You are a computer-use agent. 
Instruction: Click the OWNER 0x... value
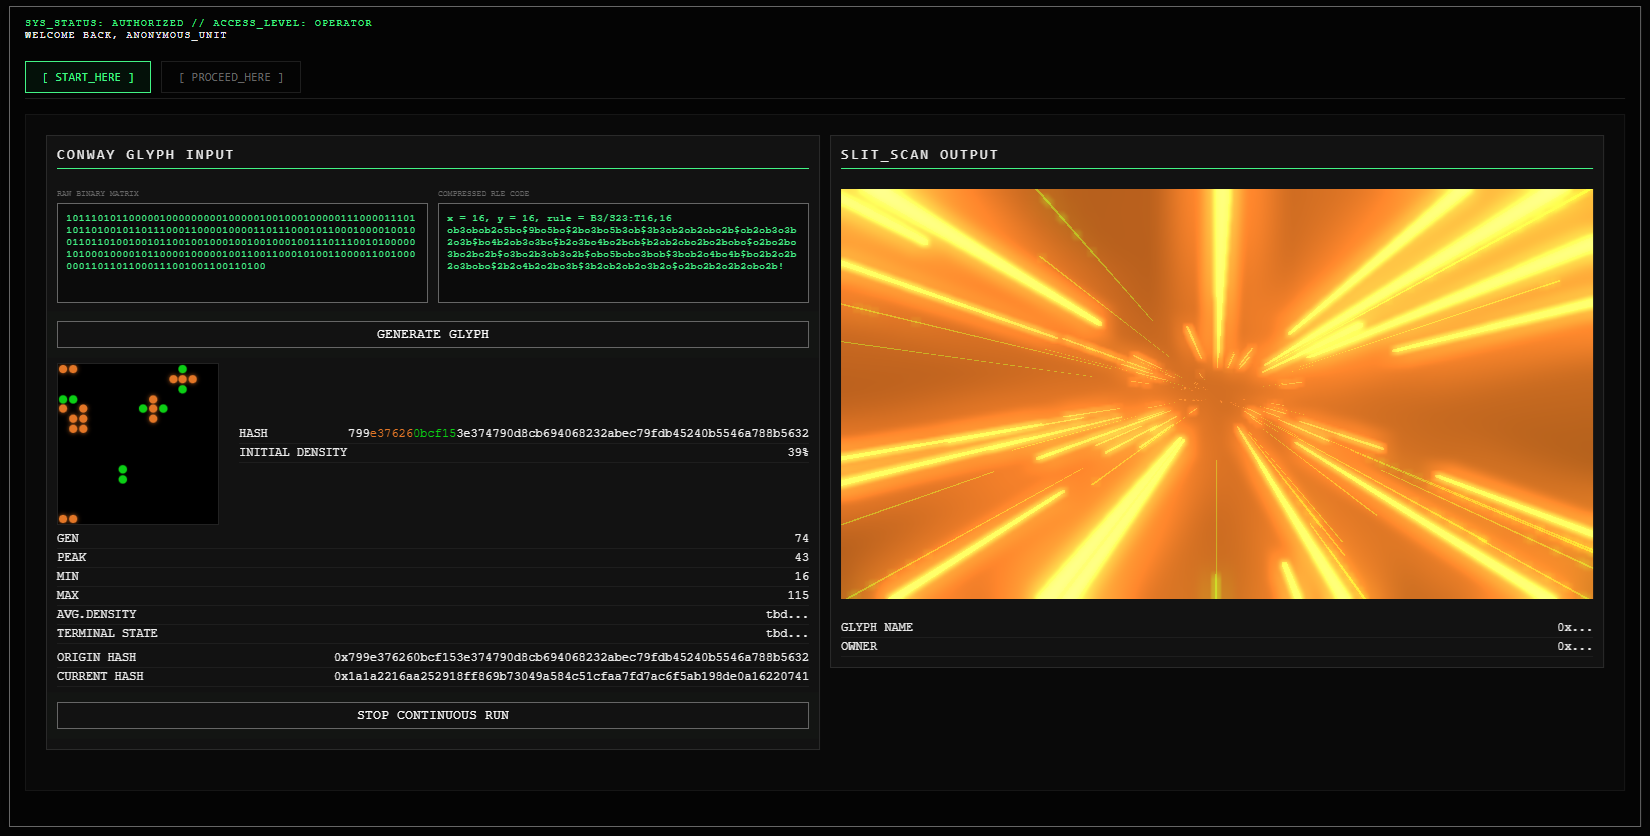coord(1575,646)
